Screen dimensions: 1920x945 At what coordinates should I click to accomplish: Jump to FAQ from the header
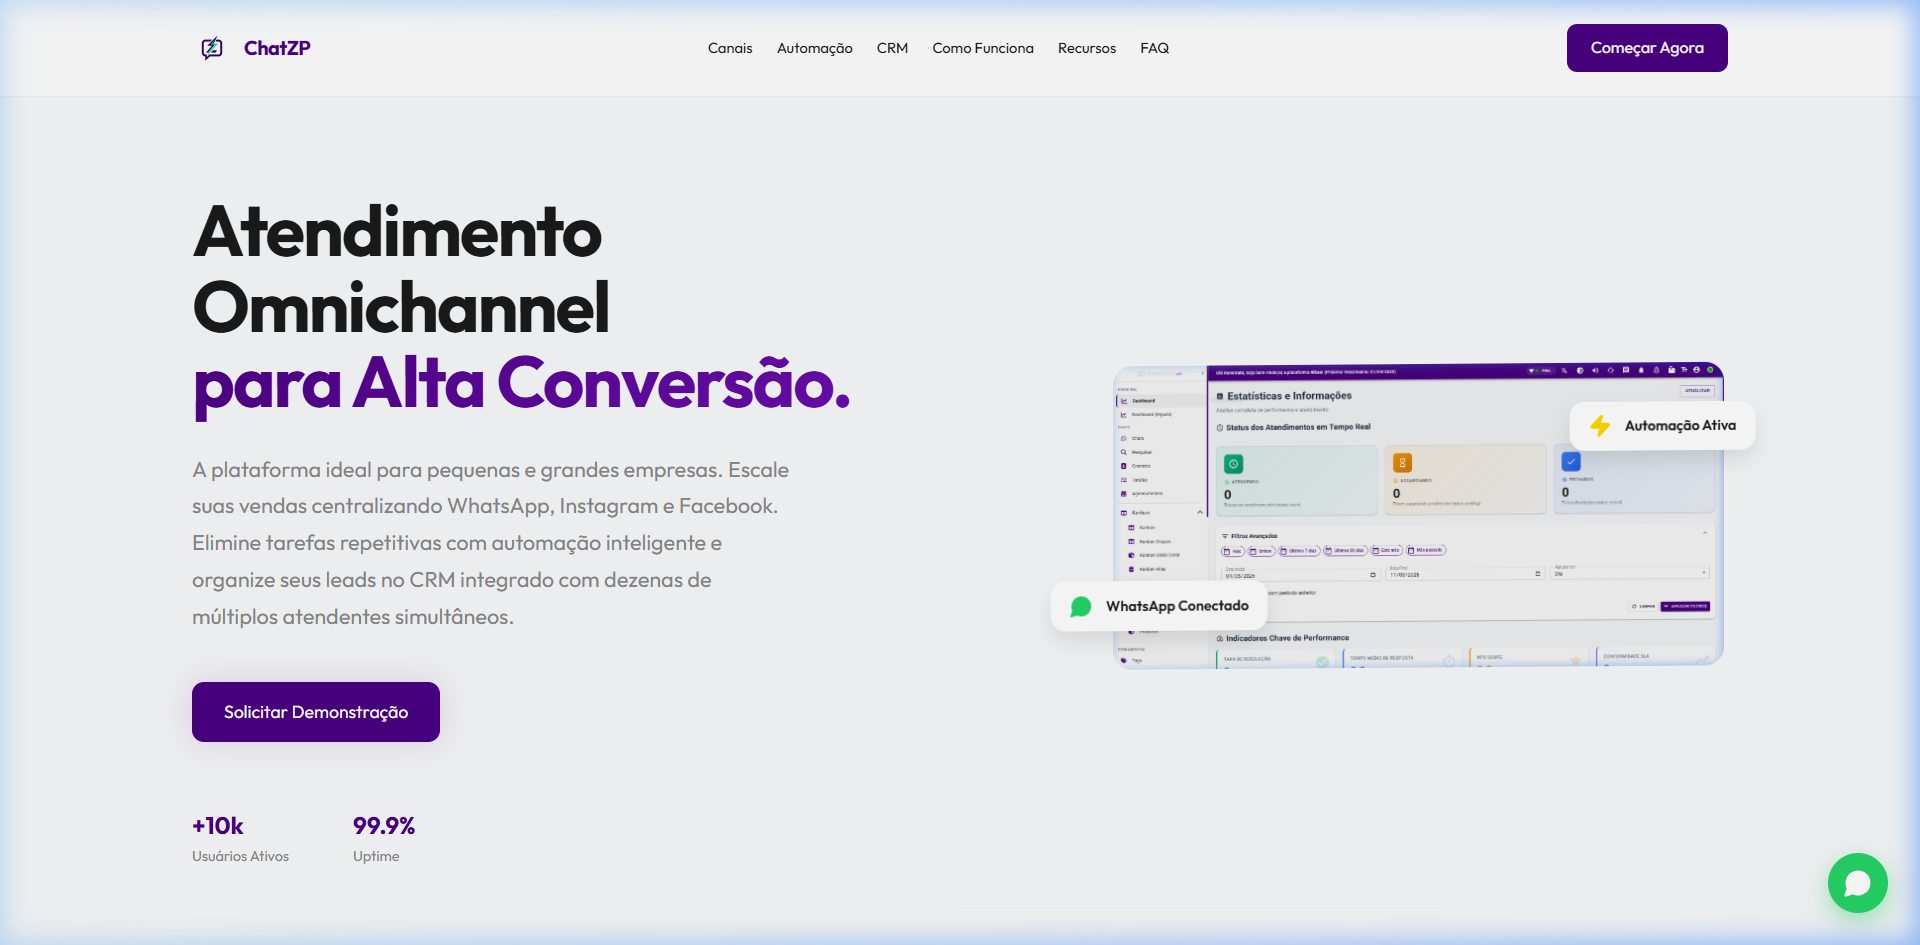tap(1154, 48)
